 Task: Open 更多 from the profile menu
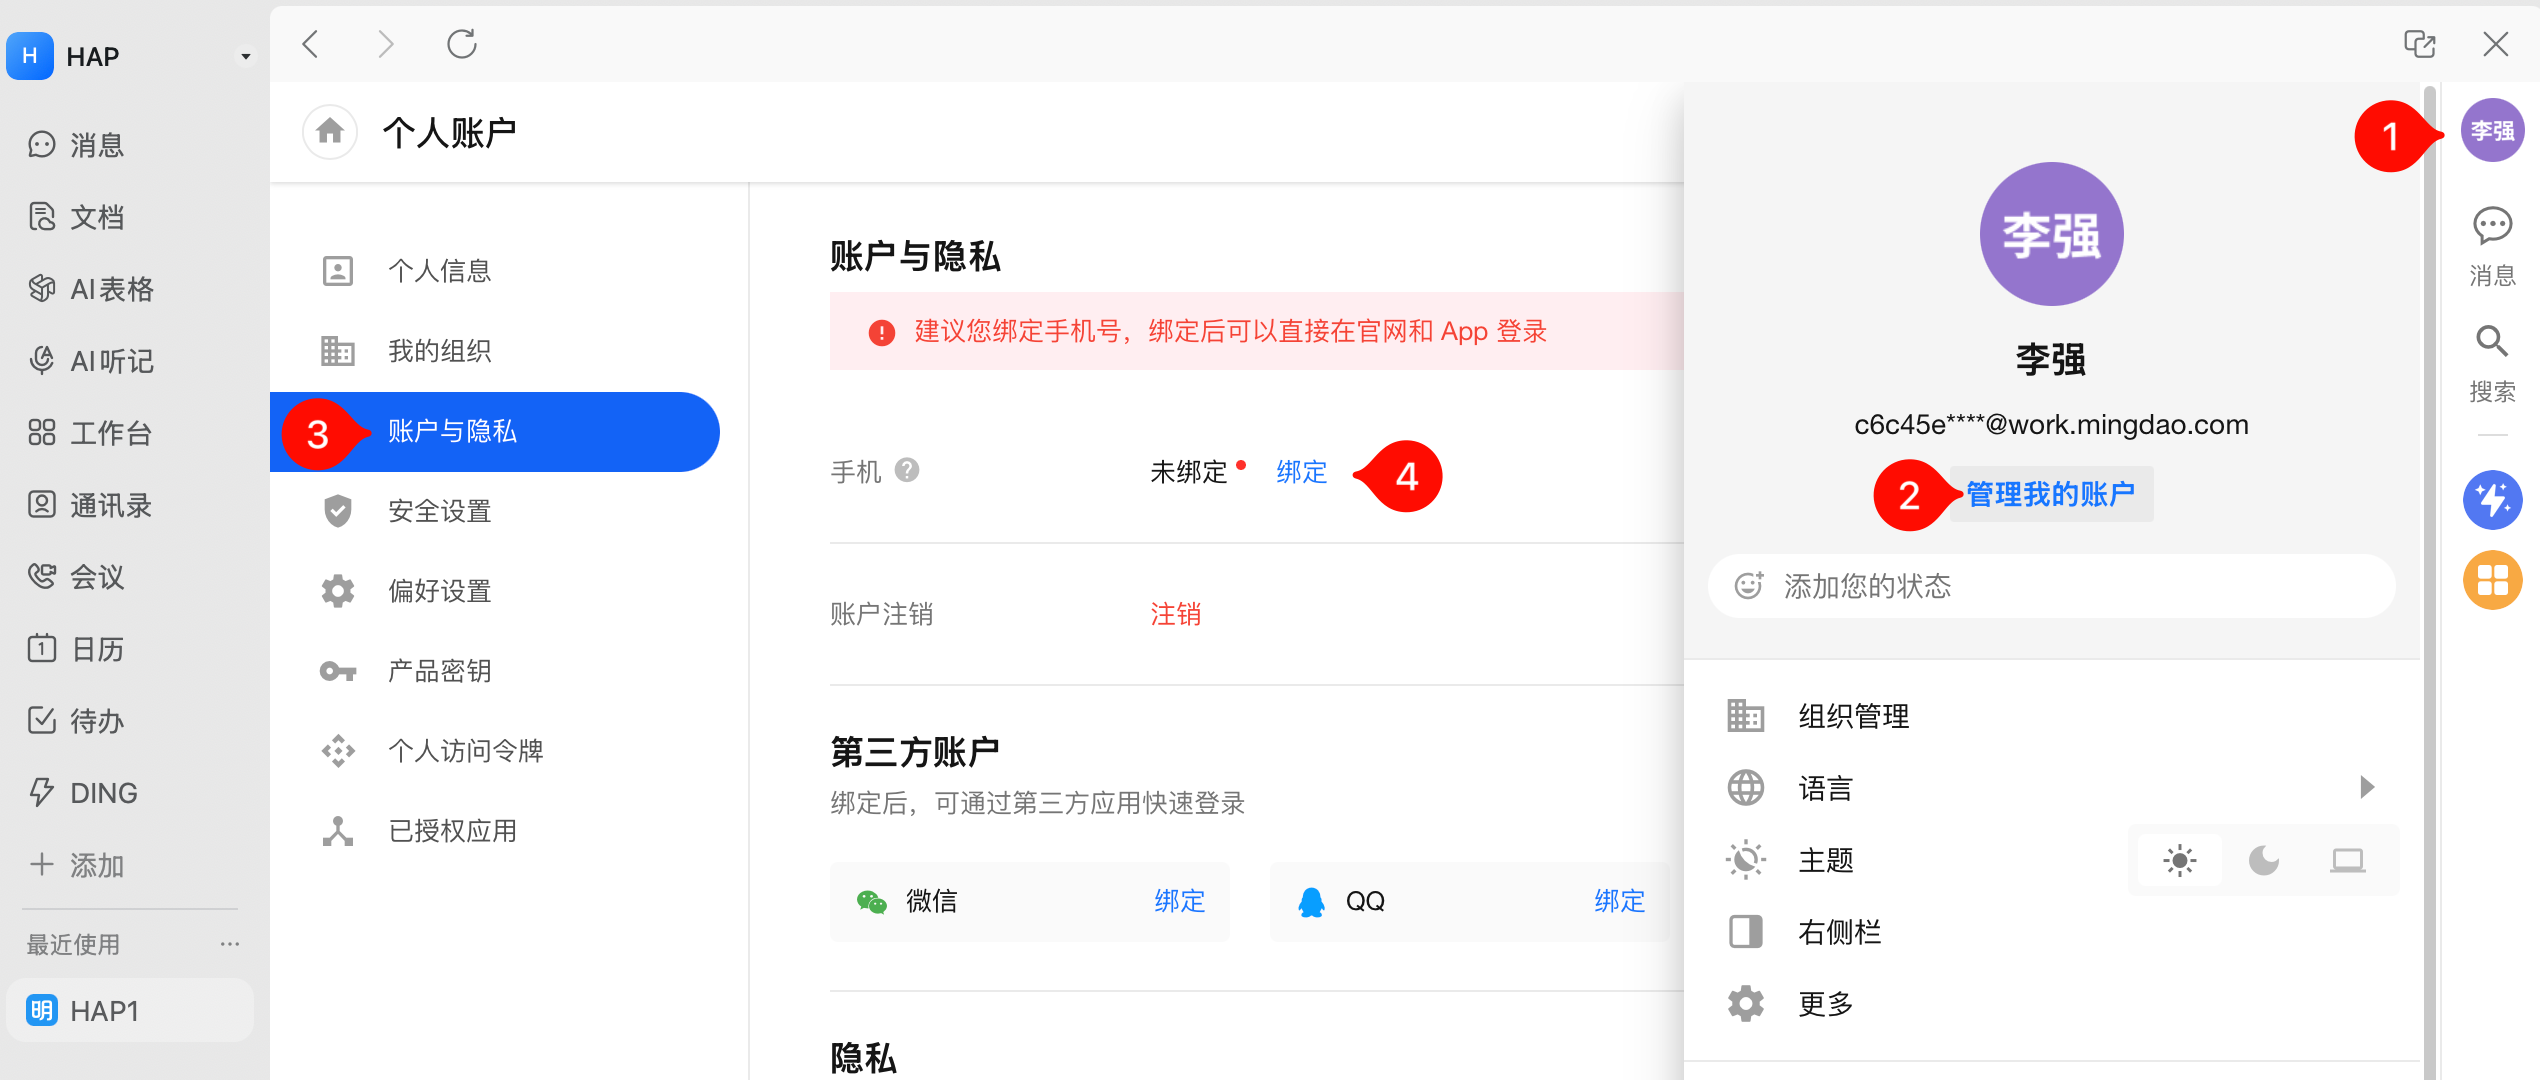2051,1004
